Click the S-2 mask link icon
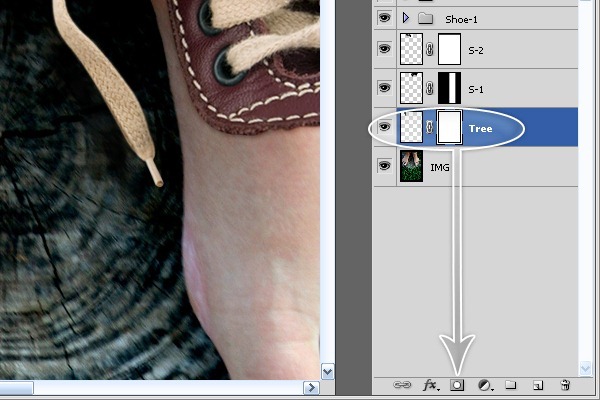Image resolution: width=600 pixels, height=400 pixels. click(431, 49)
